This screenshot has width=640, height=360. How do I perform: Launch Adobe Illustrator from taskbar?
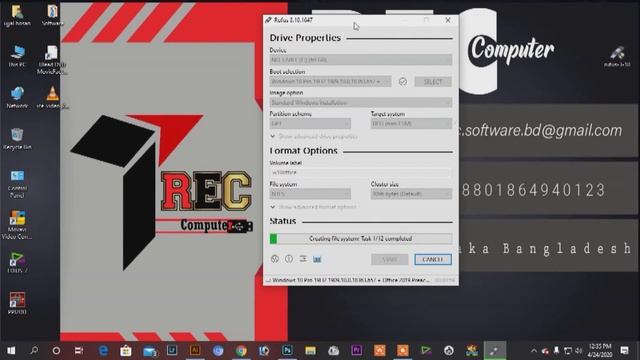tap(195, 350)
